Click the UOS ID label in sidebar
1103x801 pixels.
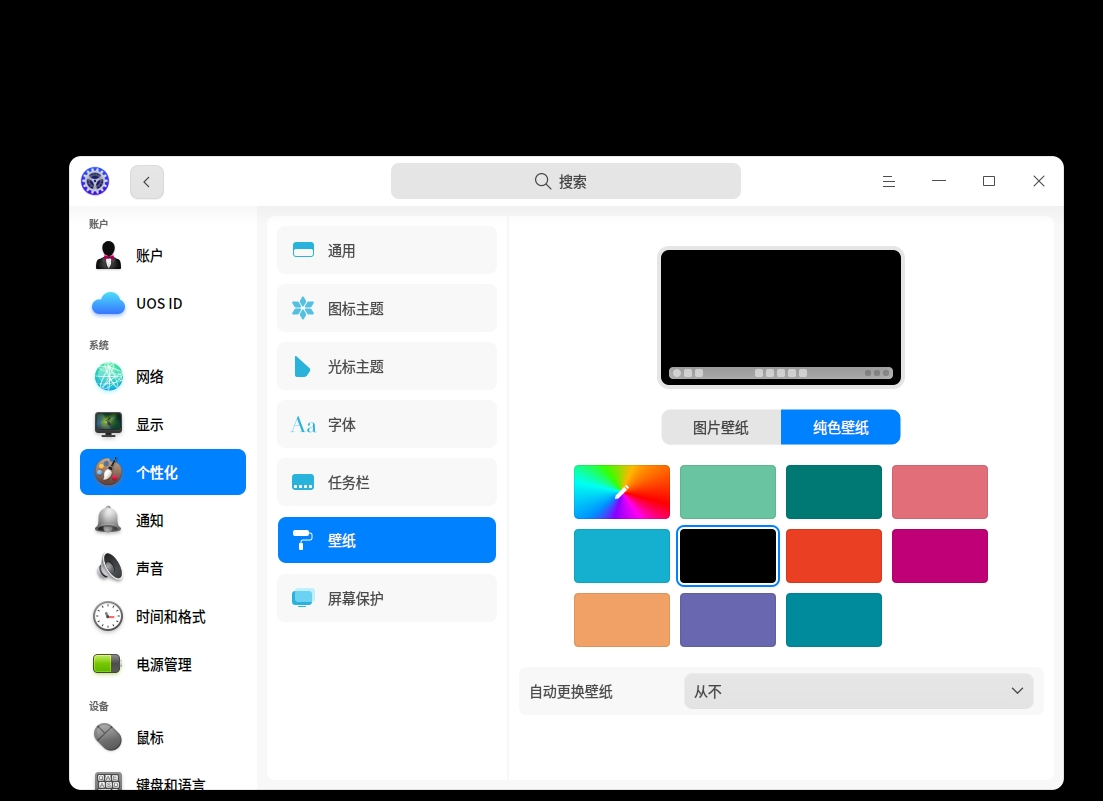click(159, 304)
